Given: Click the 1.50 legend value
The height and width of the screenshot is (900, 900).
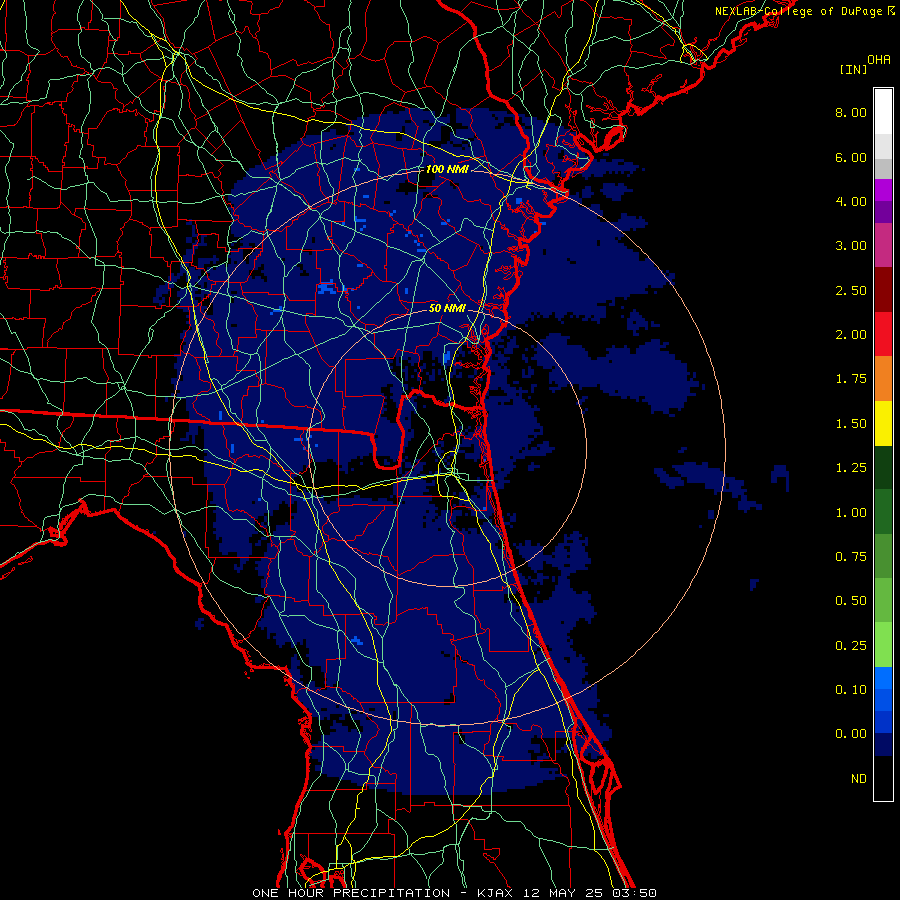Looking at the screenshot, I should click(x=851, y=424).
